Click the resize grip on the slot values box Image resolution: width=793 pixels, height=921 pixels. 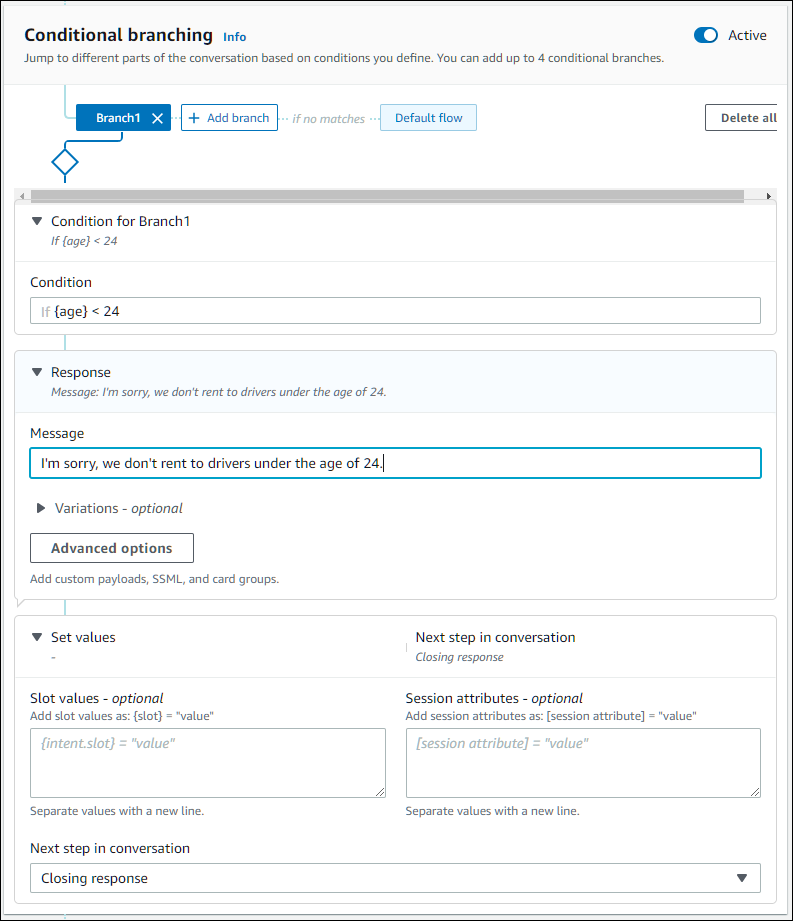click(x=379, y=793)
